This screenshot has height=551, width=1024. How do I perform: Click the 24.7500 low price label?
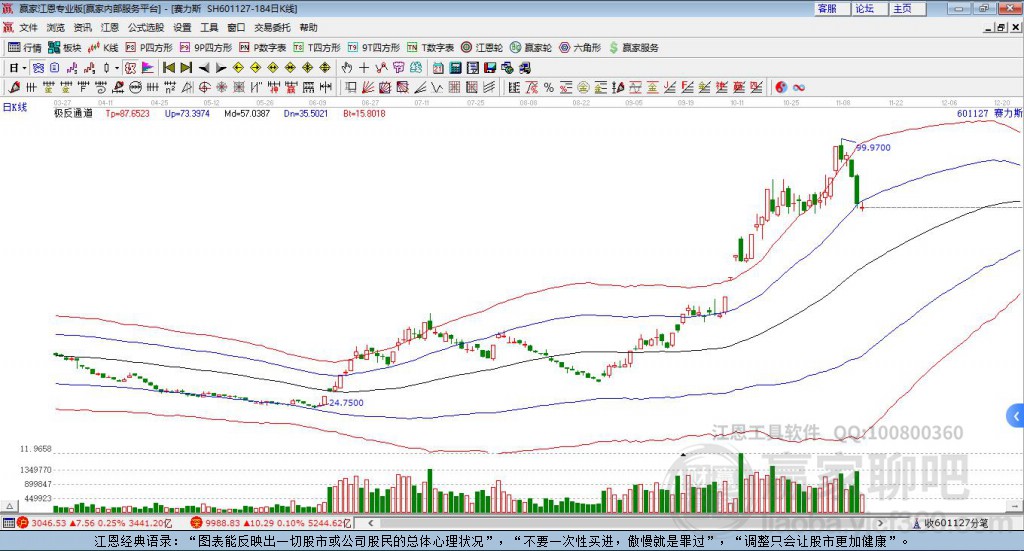click(346, 403)
